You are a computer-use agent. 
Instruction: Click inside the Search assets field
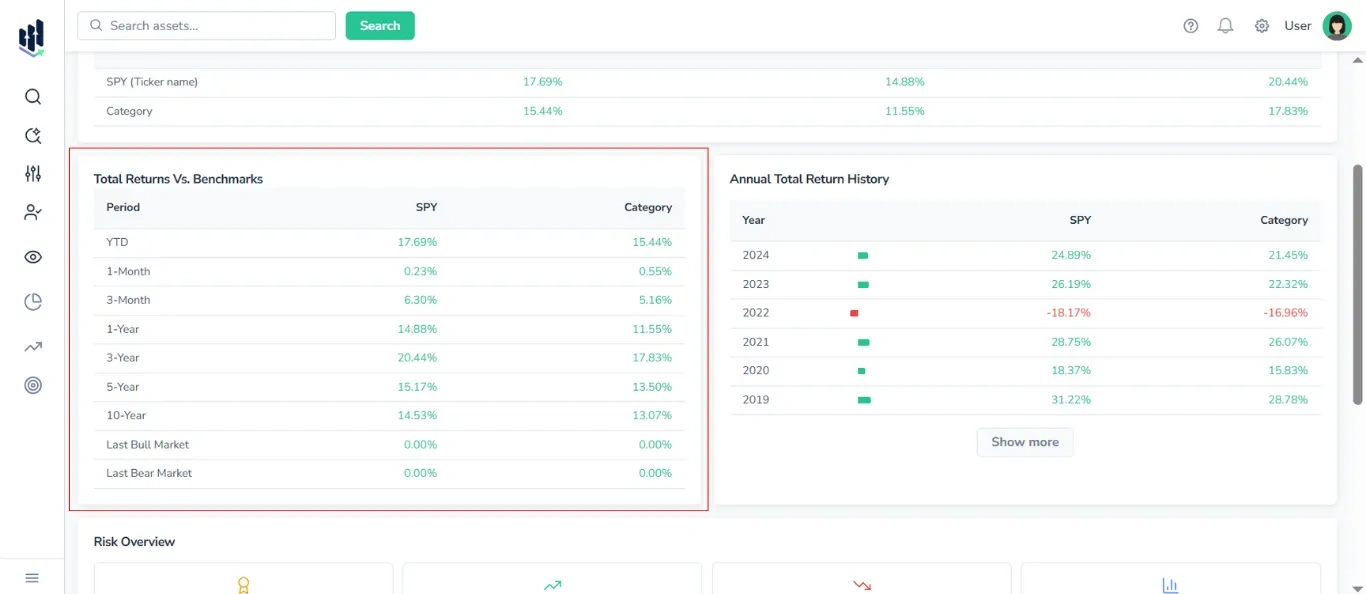pos(205,25)
